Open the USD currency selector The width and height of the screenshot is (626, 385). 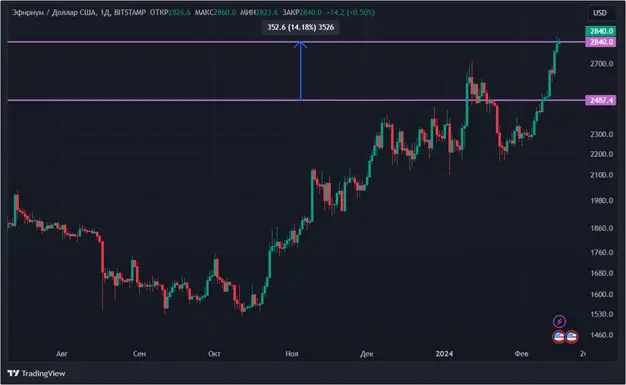click(599, 13)
